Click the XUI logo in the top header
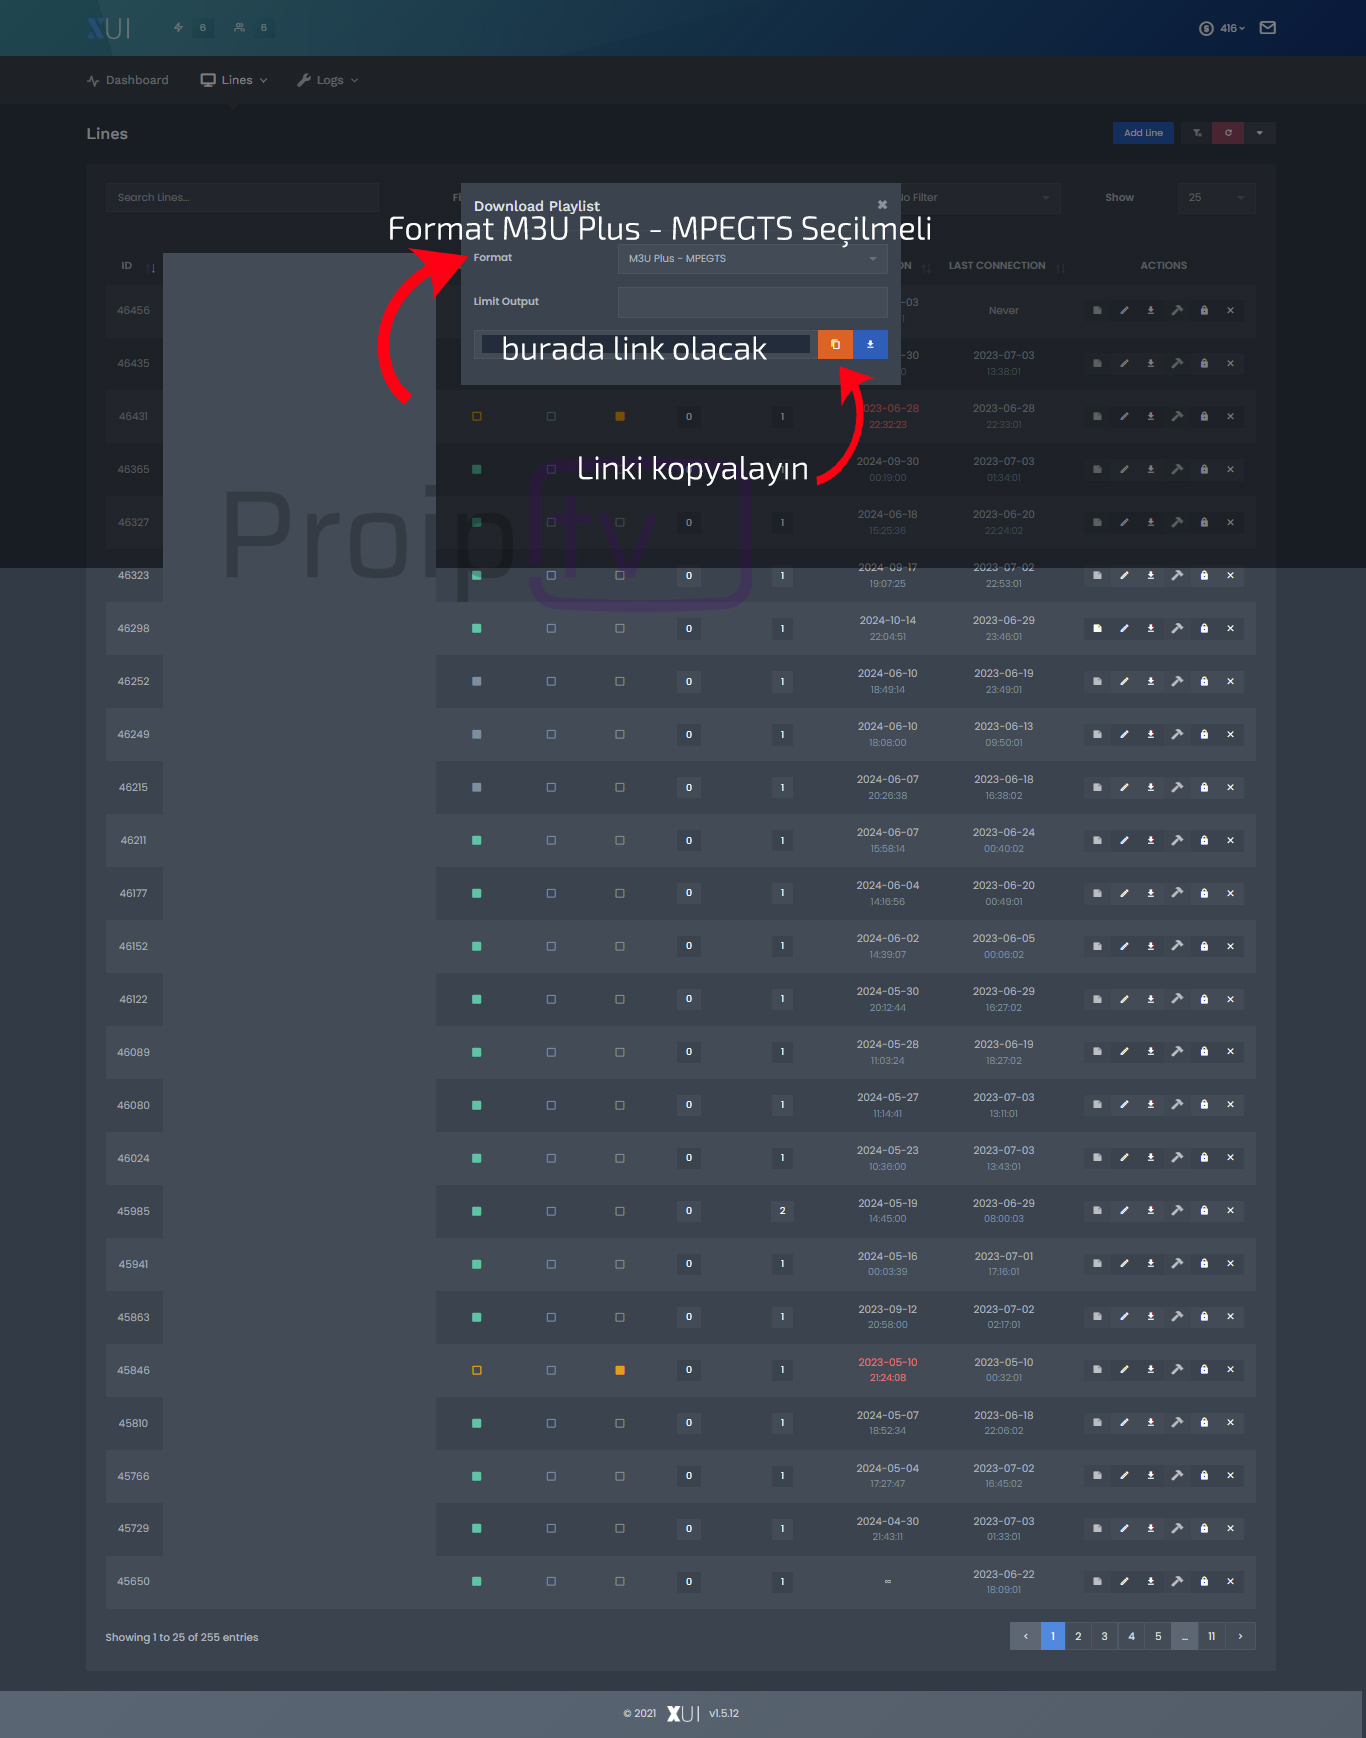 pos(109,28)
